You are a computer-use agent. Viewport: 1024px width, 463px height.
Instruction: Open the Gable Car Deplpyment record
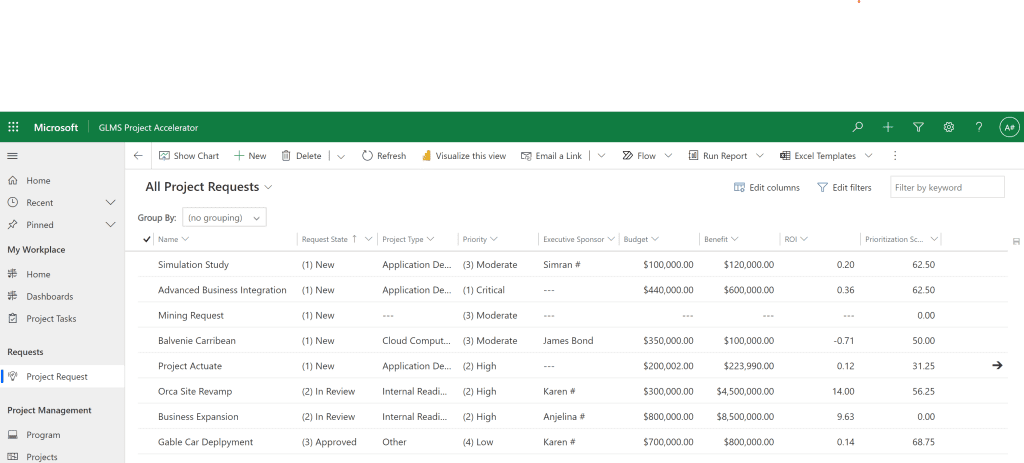(x=205, y=442)
